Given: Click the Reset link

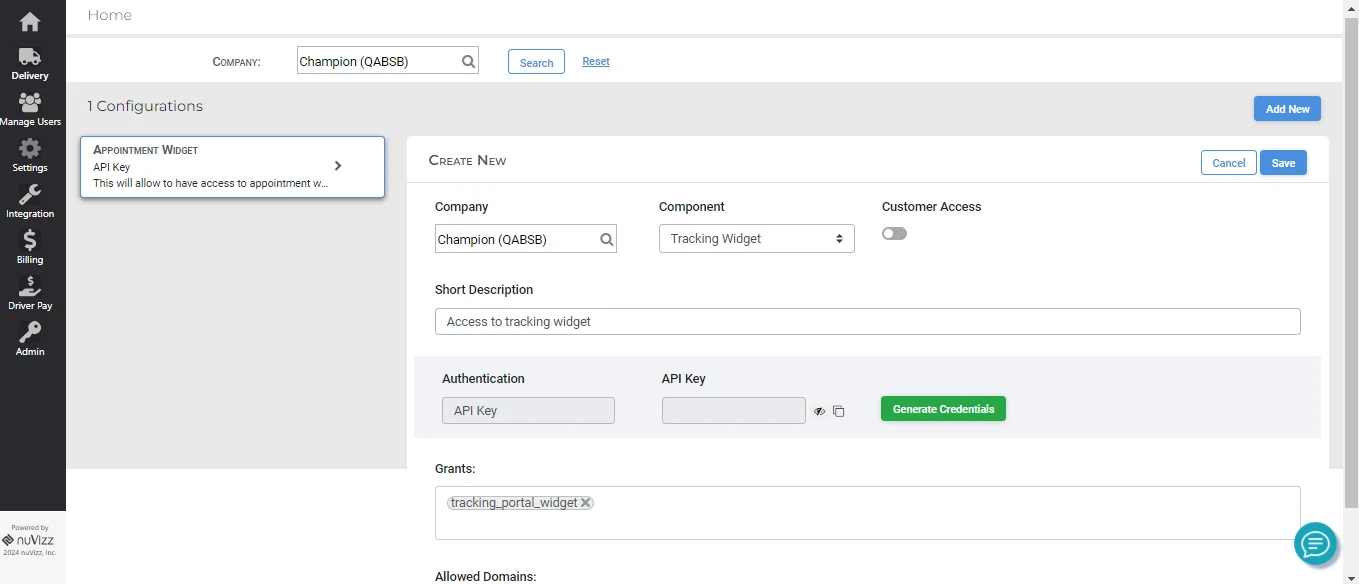Looking at the screenshot, I should click(596, 61).
